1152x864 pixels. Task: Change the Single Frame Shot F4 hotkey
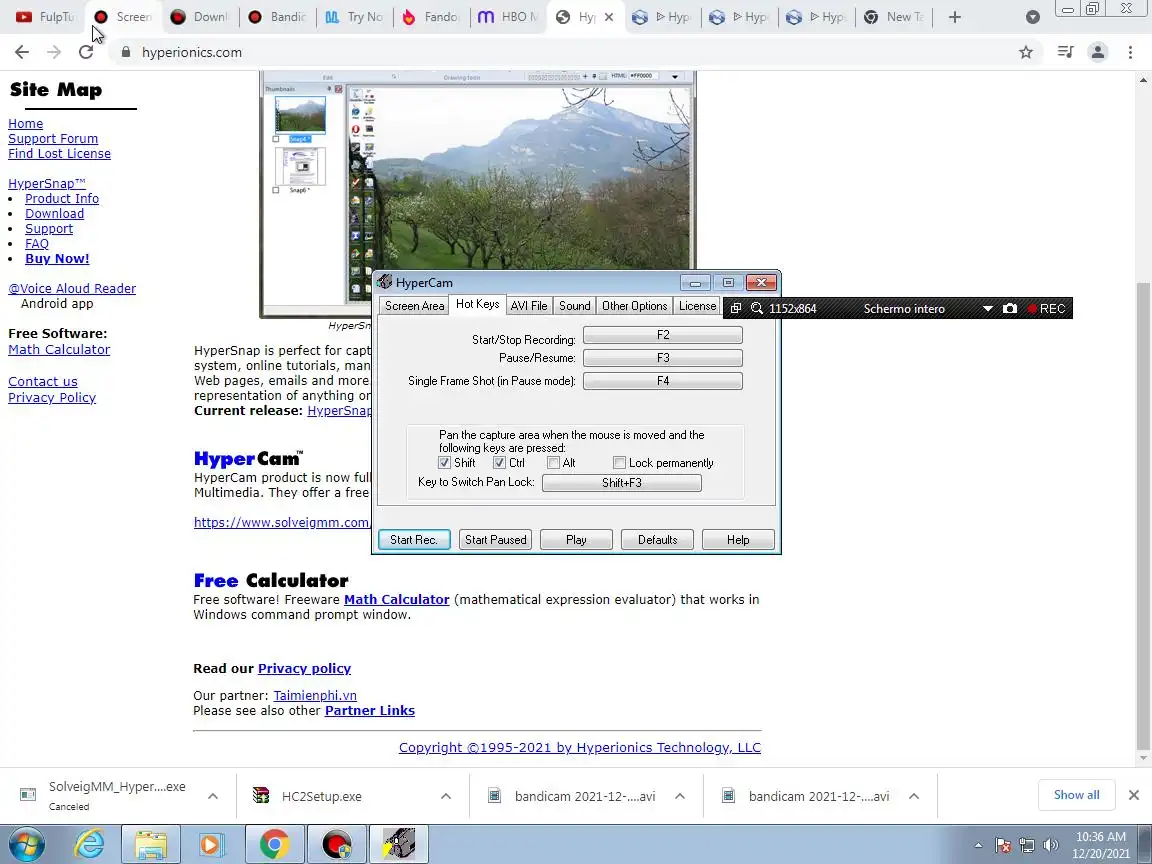click(663, 381)
